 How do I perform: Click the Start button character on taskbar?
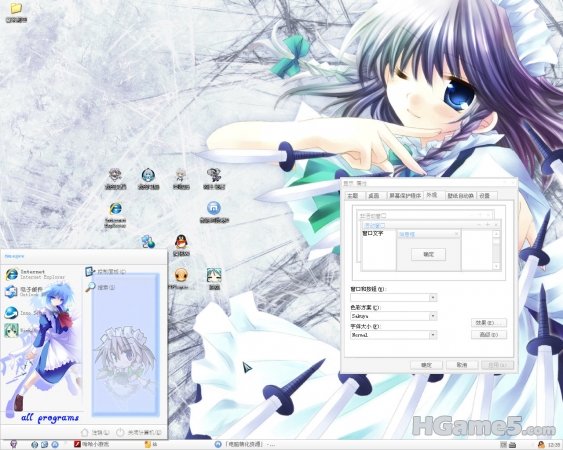(x=13, y=444)
